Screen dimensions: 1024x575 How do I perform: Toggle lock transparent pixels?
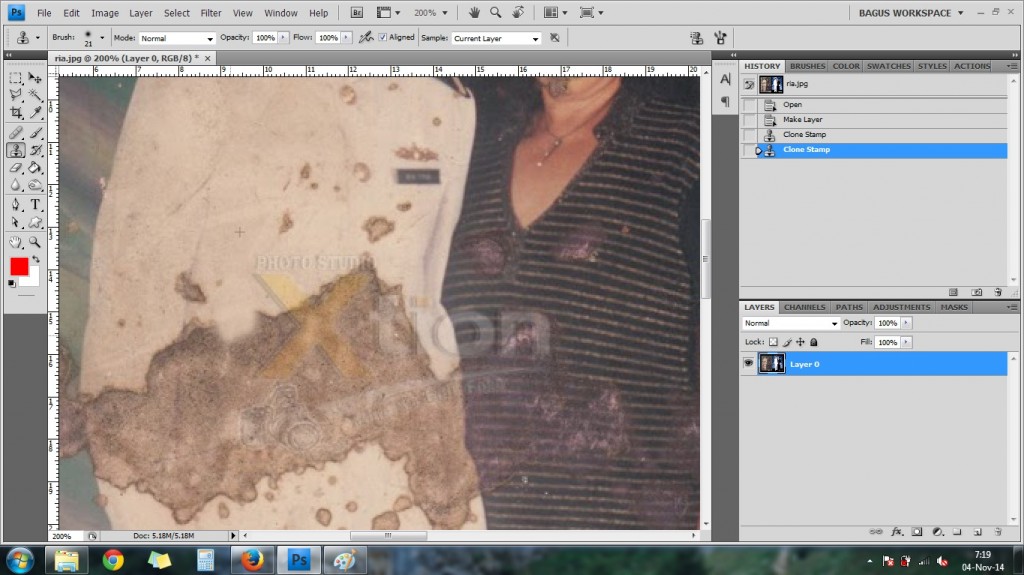773,342
